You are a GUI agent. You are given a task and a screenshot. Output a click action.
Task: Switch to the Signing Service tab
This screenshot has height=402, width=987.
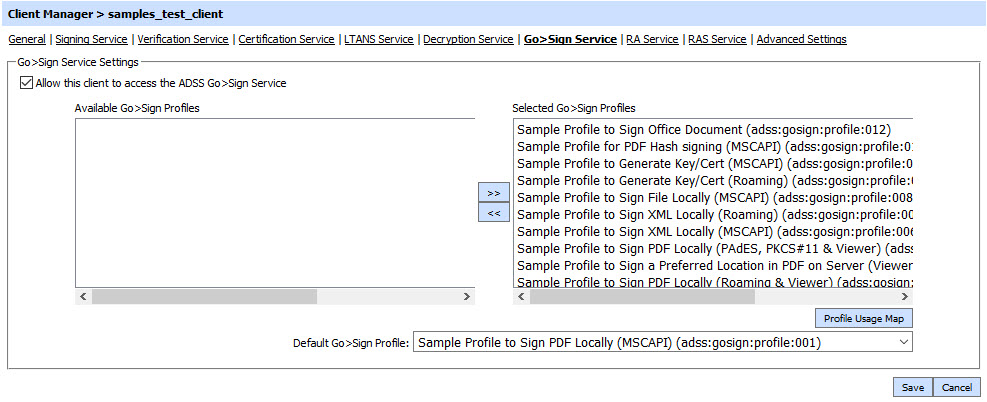tap(92, 40)
